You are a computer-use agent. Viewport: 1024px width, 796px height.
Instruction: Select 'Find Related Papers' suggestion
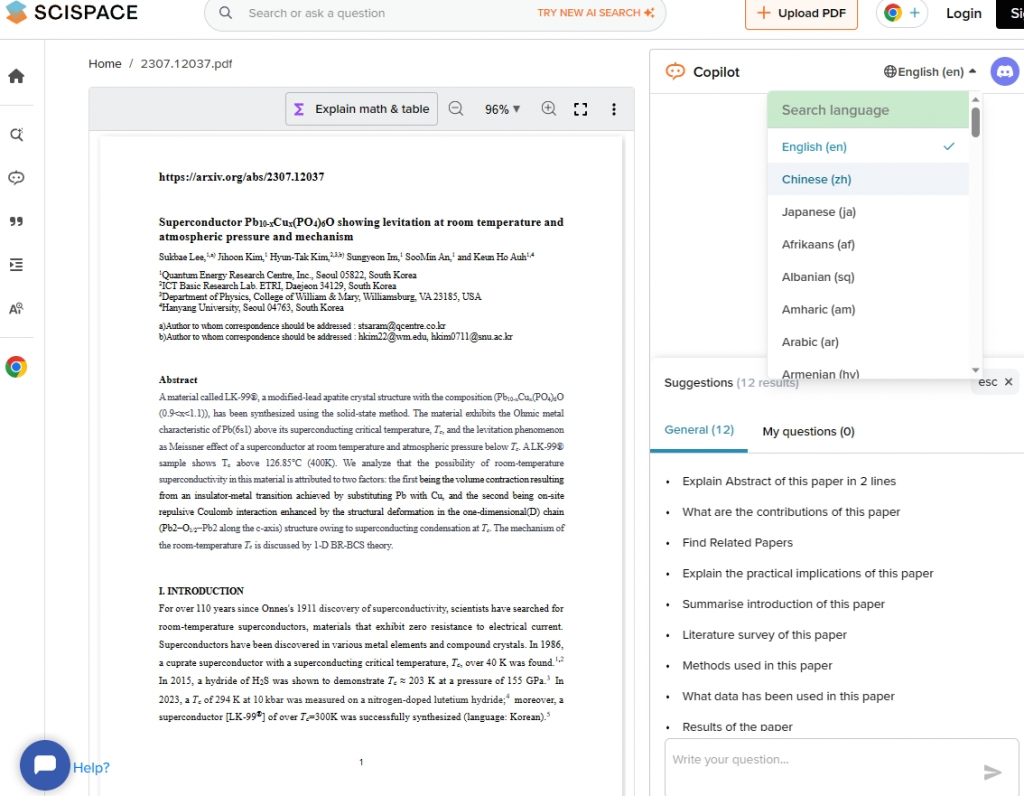pos(737,543)
